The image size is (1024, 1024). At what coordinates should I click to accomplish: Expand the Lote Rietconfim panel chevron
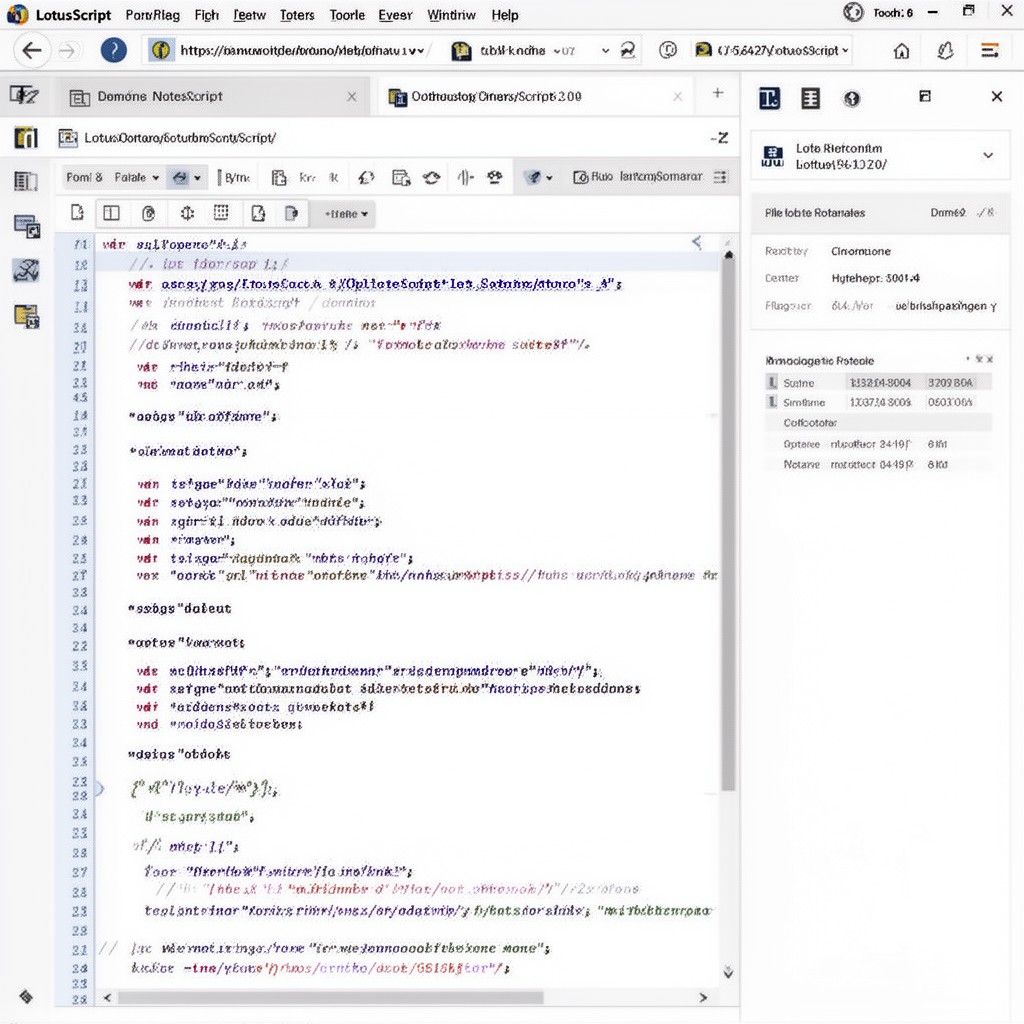pos(988,155)
